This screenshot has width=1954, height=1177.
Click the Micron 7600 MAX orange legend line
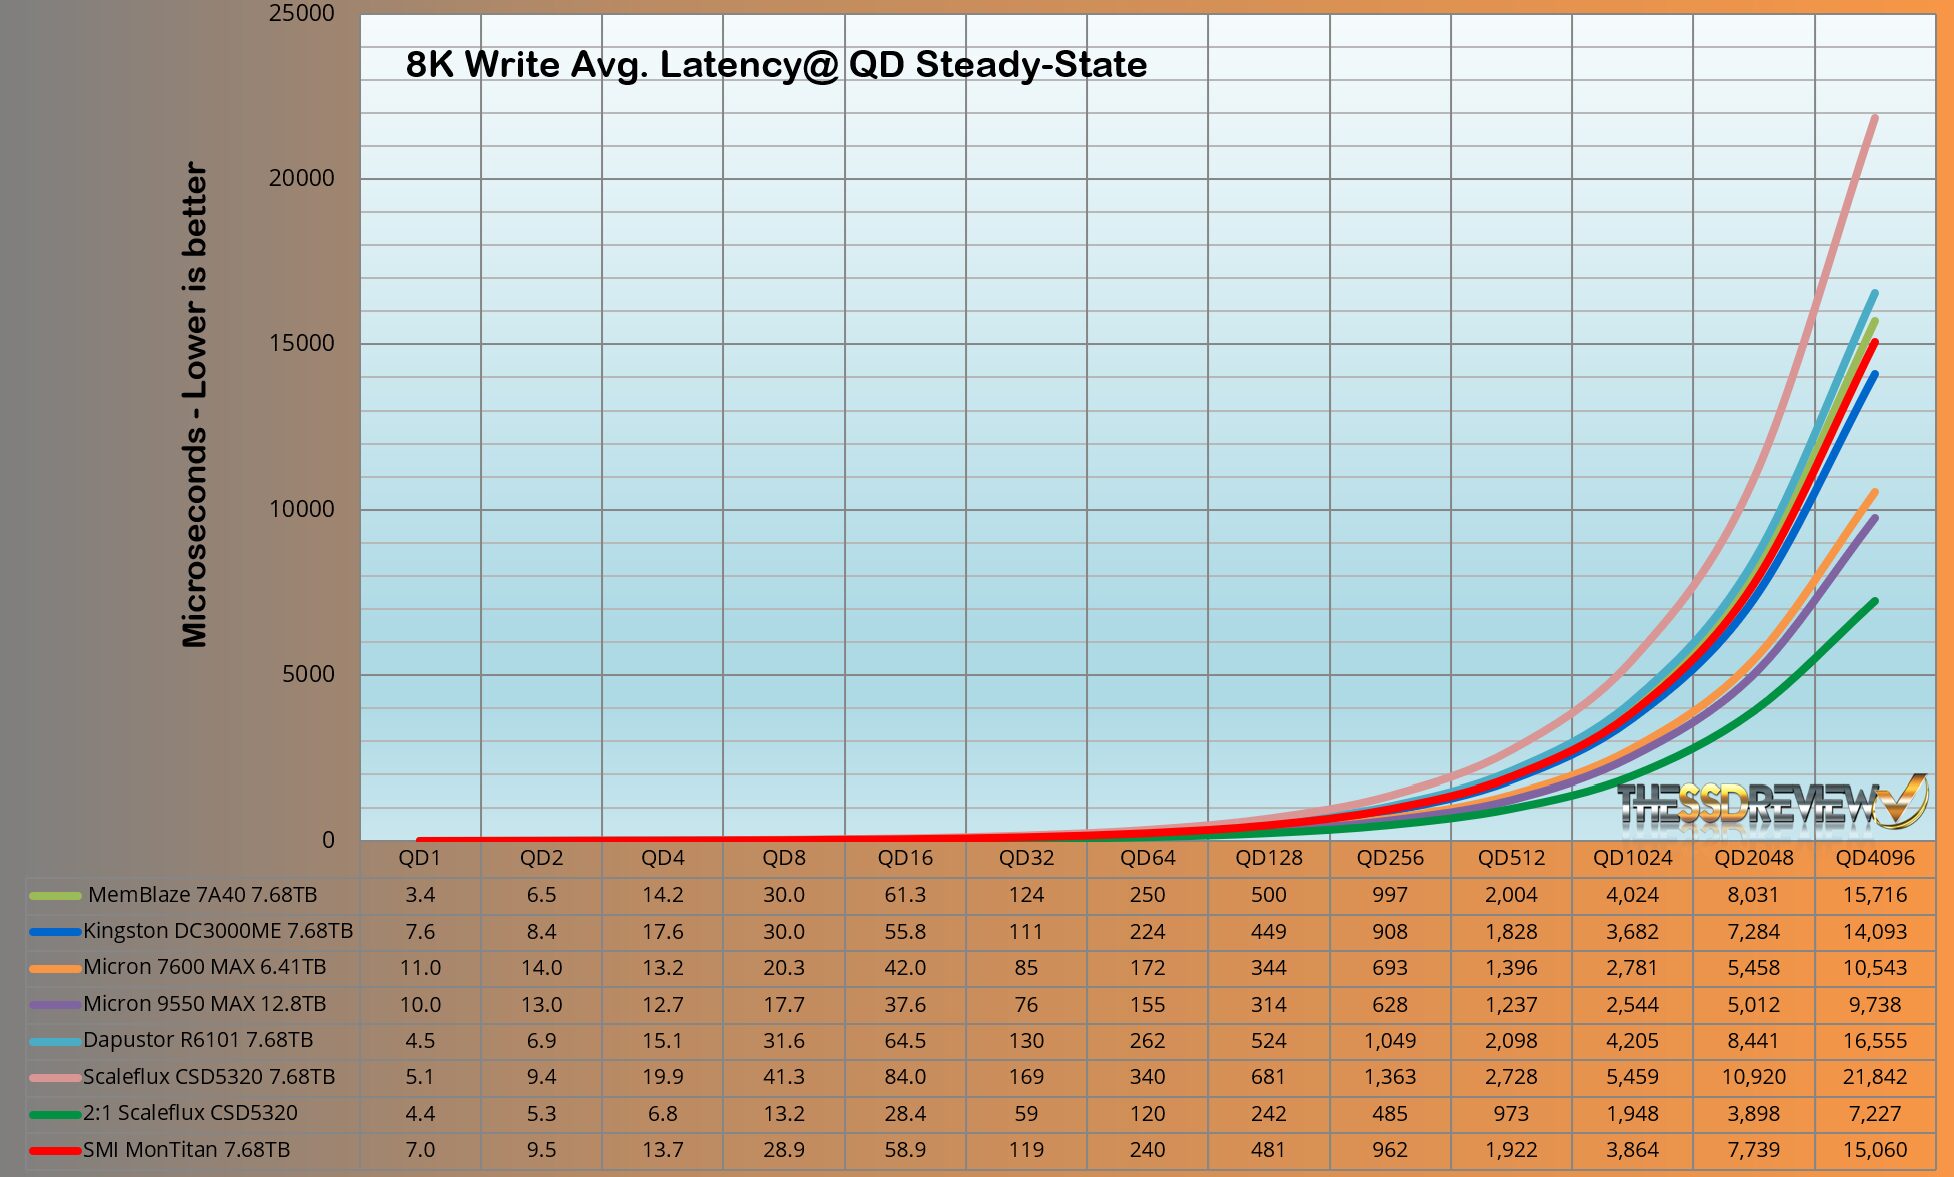coord(55,968)
